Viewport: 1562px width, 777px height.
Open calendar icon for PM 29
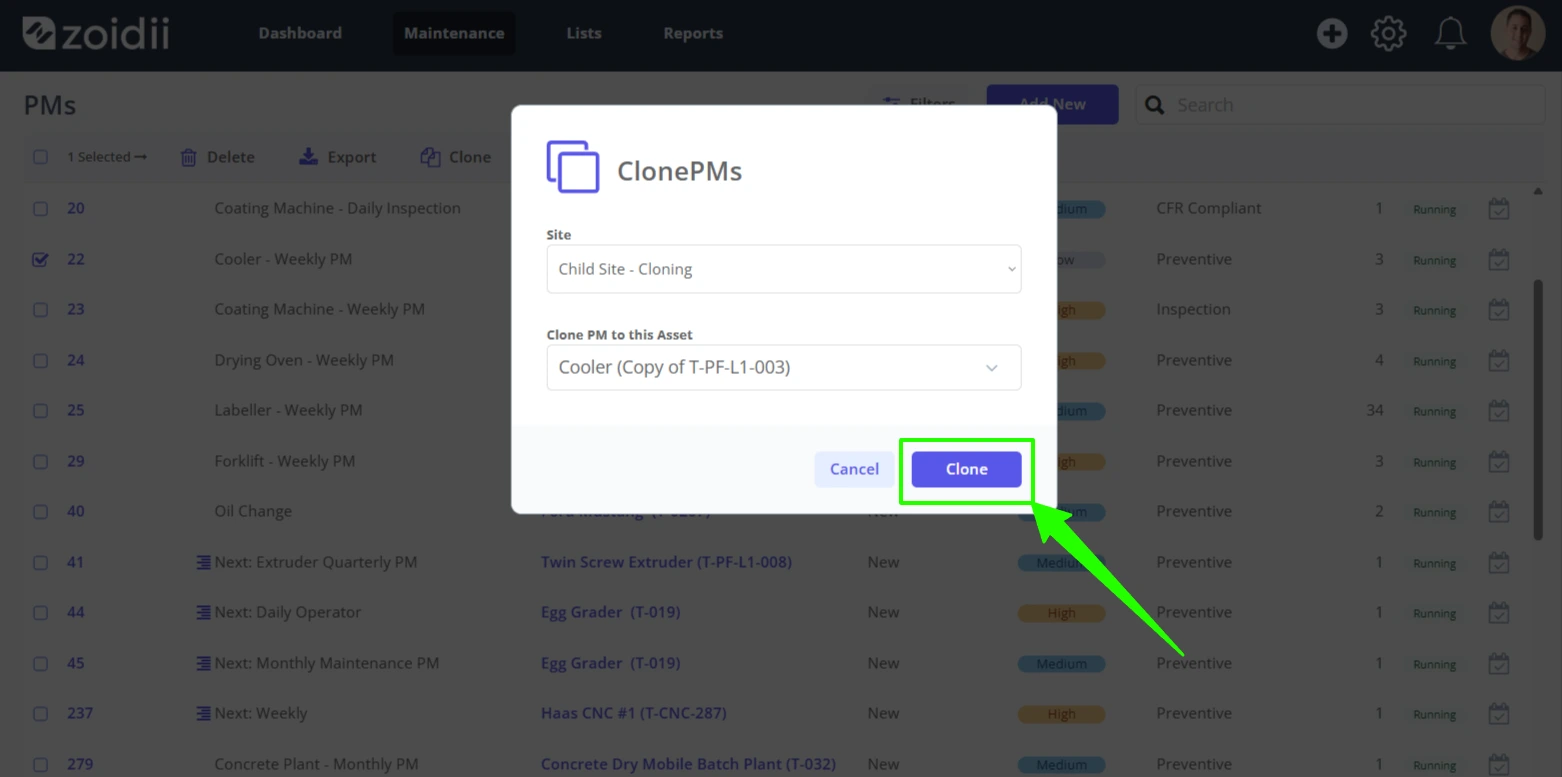1498,462
